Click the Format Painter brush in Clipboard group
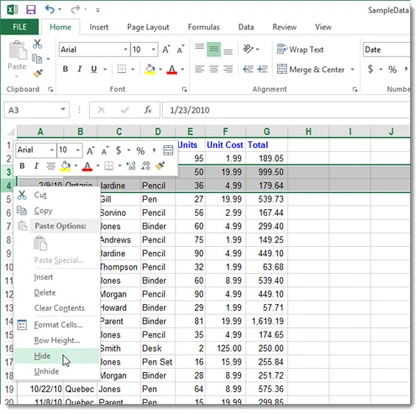Screen dimensions: 420x414 tap(38, 73)
